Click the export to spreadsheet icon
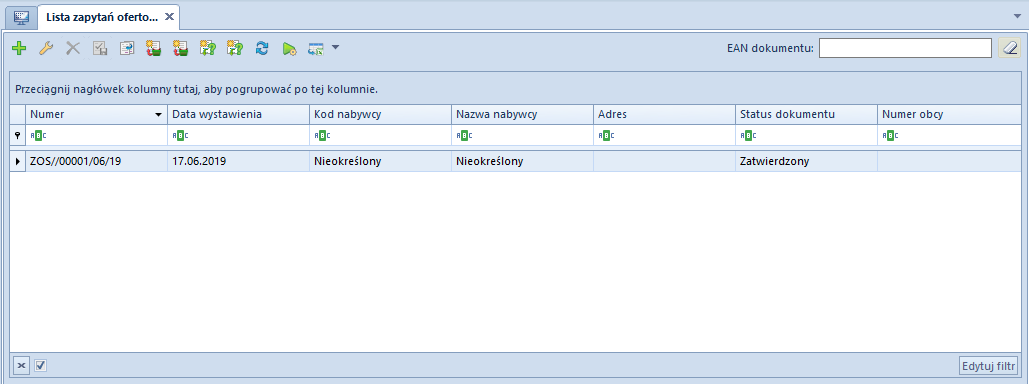Image resolution: width=1029 pixels, height=384 pixels. [x=316, y=48]
